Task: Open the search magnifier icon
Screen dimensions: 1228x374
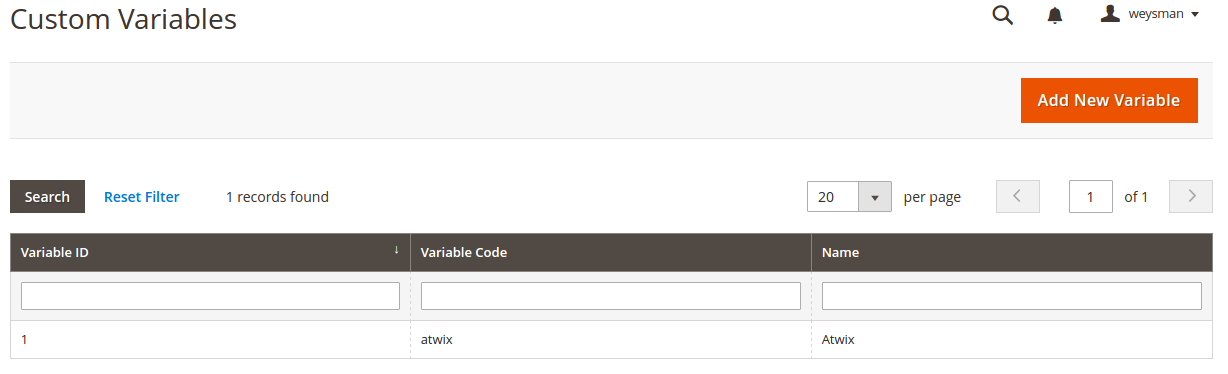Action: tap(1002, 15)
